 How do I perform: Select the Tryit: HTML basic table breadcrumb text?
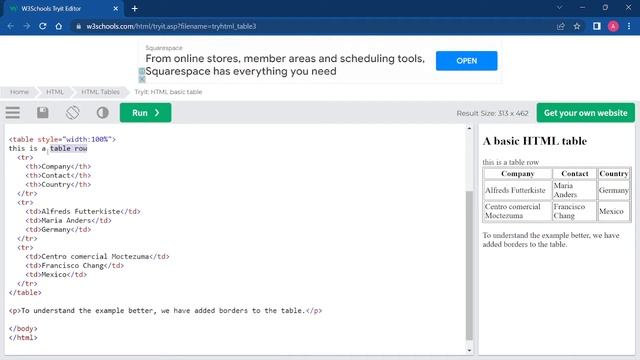(168, 92)
